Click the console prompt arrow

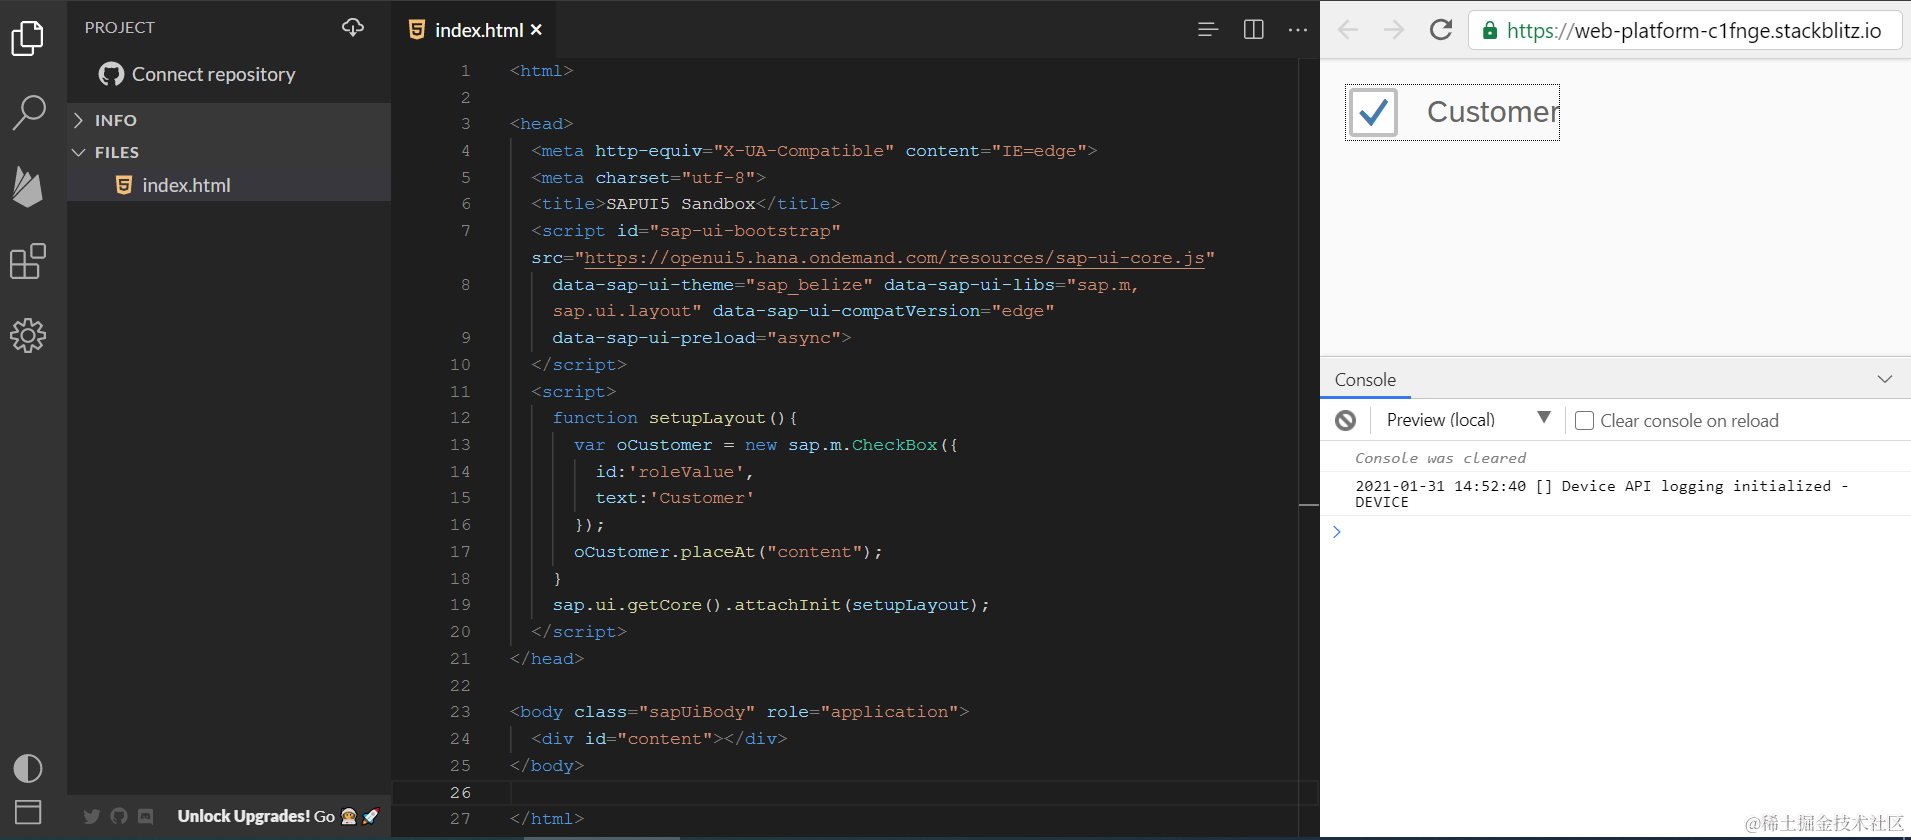pos(1337,532)
